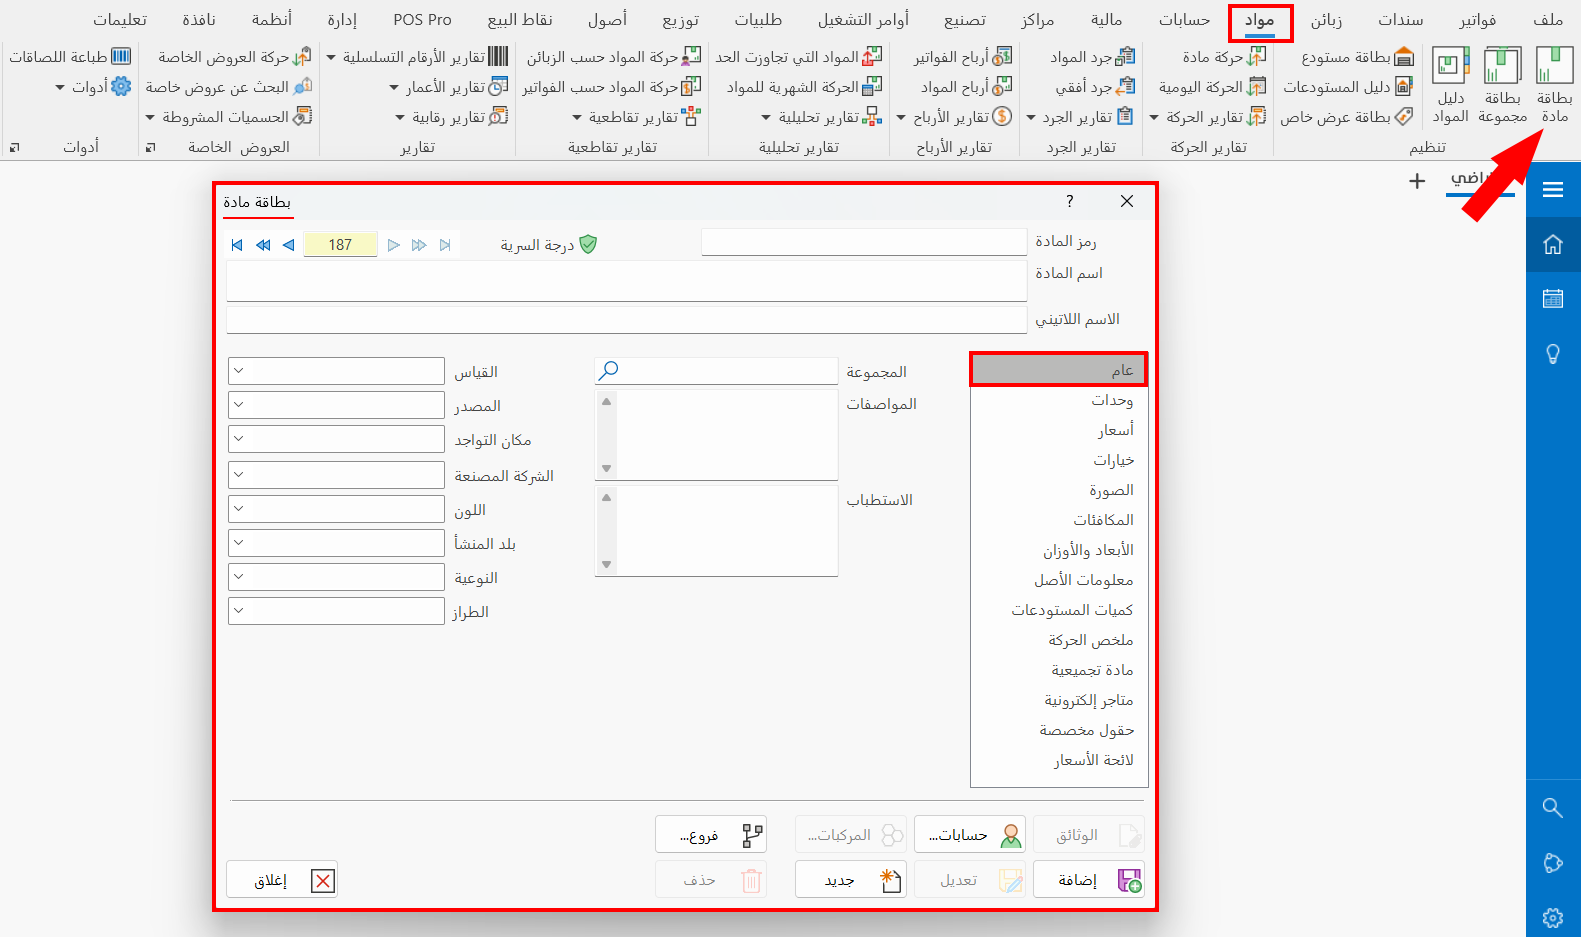
Task: Open دليل المستودعات
Action: pos(1347,87)
